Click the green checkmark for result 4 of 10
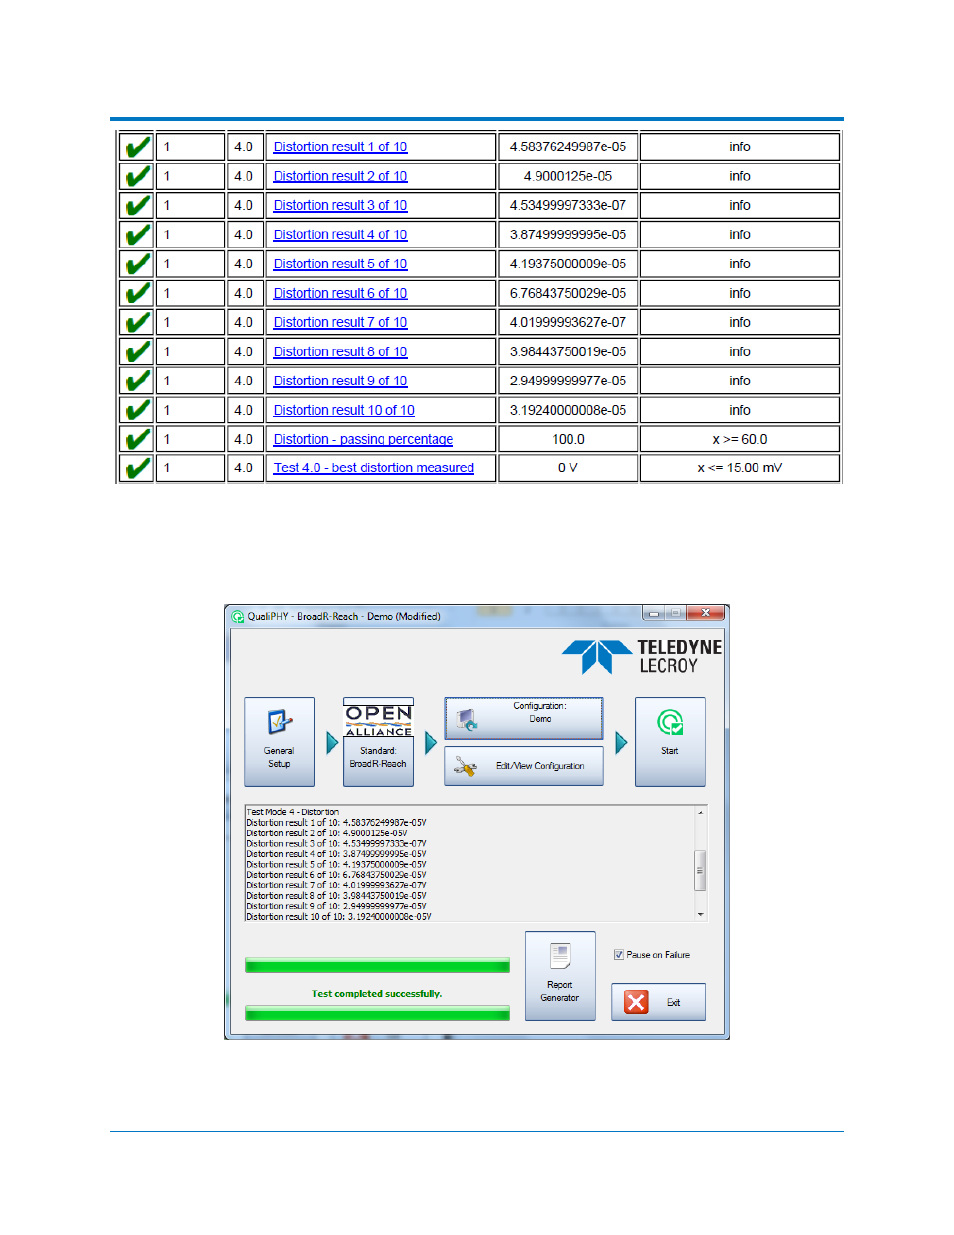The height and width of the screenshot is (1235, 954). pyautogui.click(x=137, y=235)
